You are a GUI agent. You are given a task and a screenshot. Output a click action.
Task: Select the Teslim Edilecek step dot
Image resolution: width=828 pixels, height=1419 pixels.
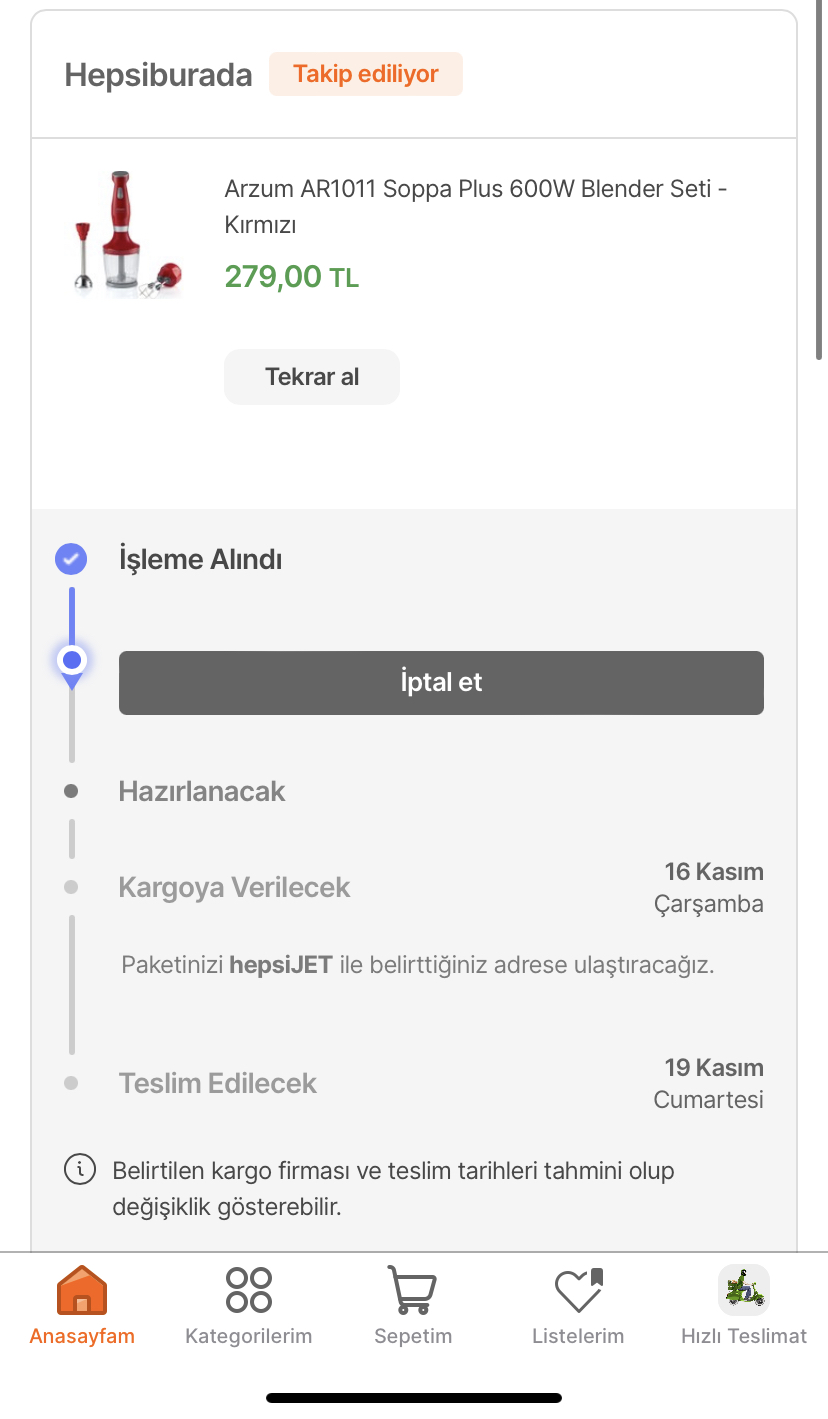point(71,1083)
